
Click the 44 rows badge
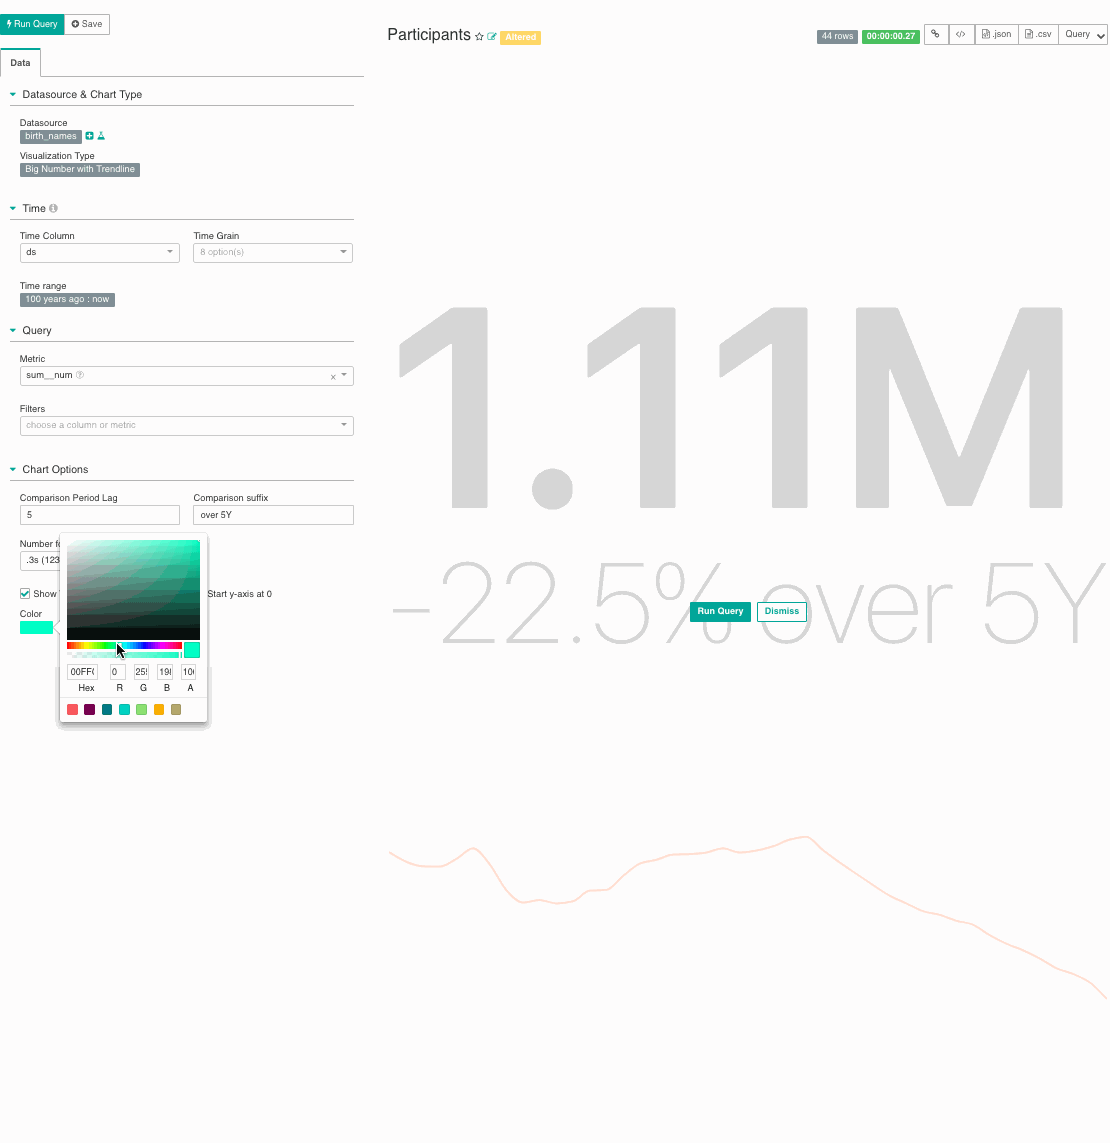(x=837, y=36)
